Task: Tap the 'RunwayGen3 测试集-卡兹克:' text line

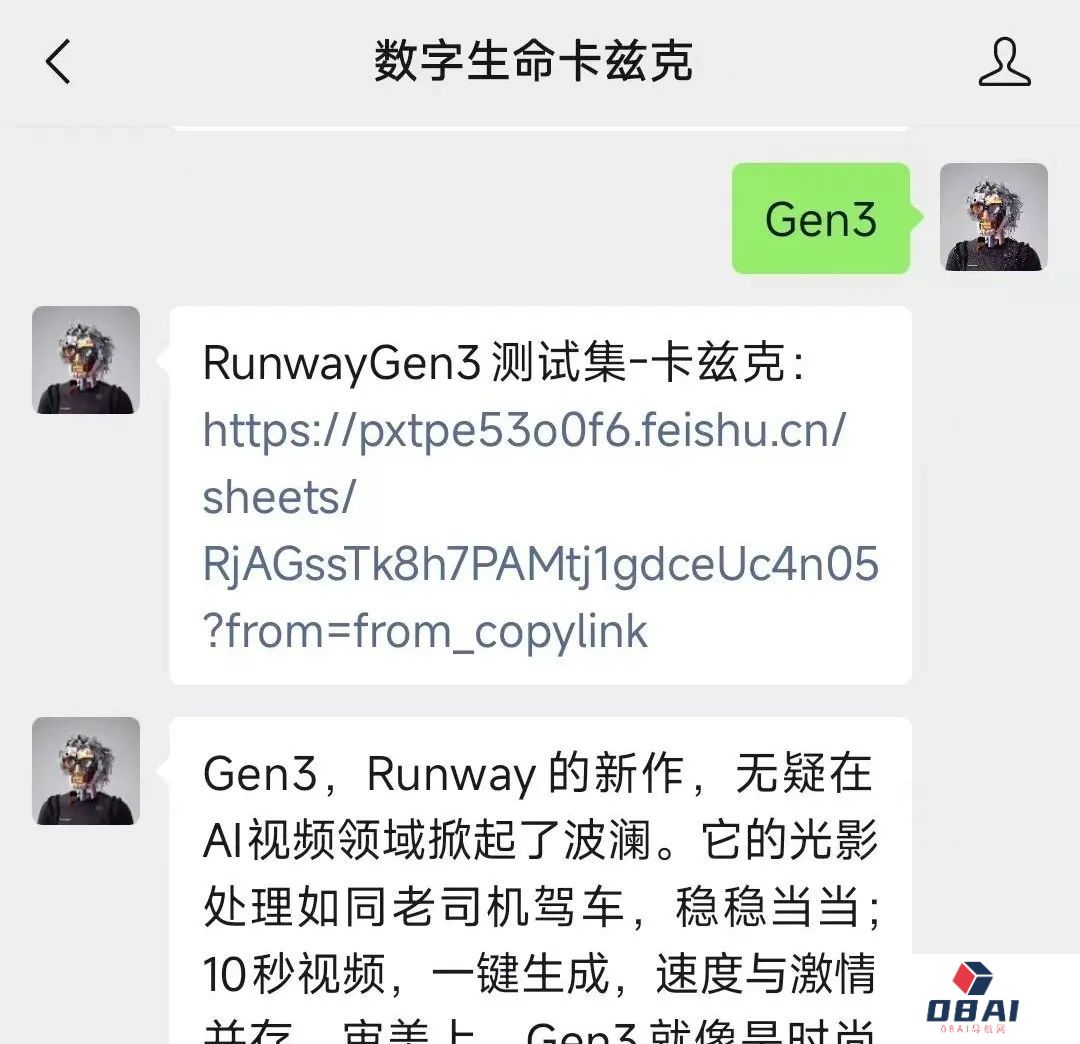Action: coord(503,362)
